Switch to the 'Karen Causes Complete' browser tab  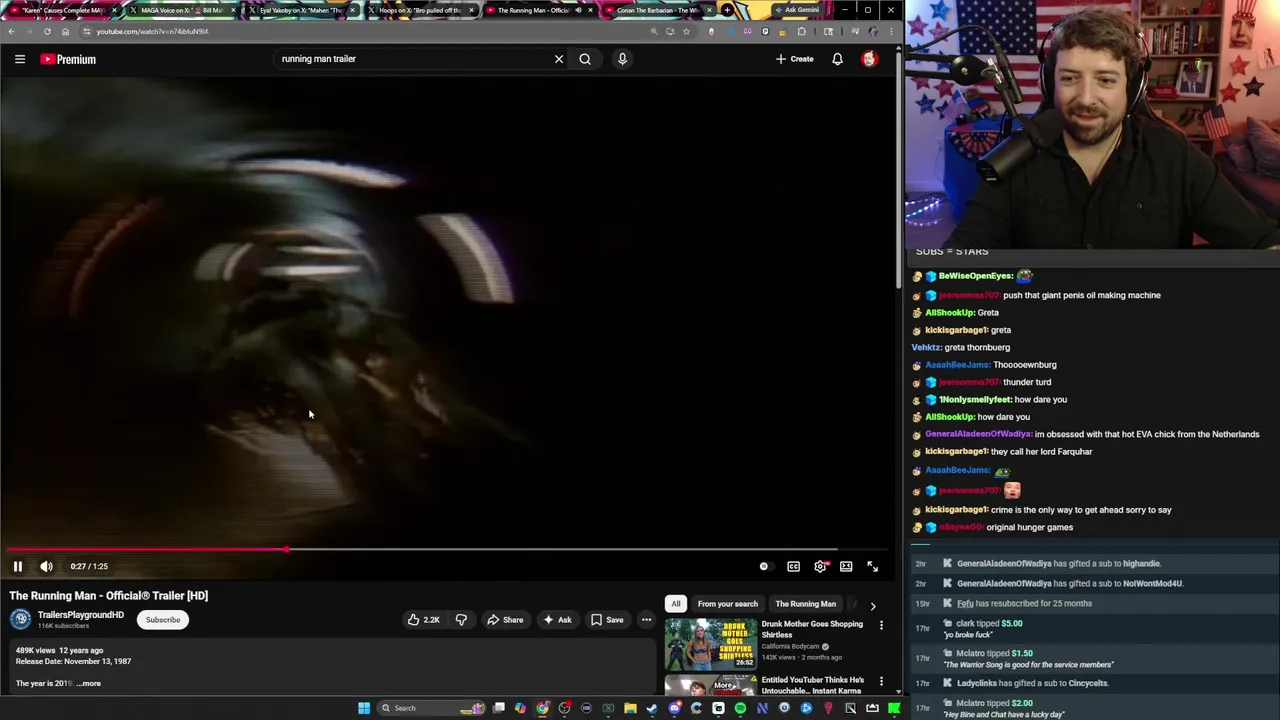click(x=62, y=10)
